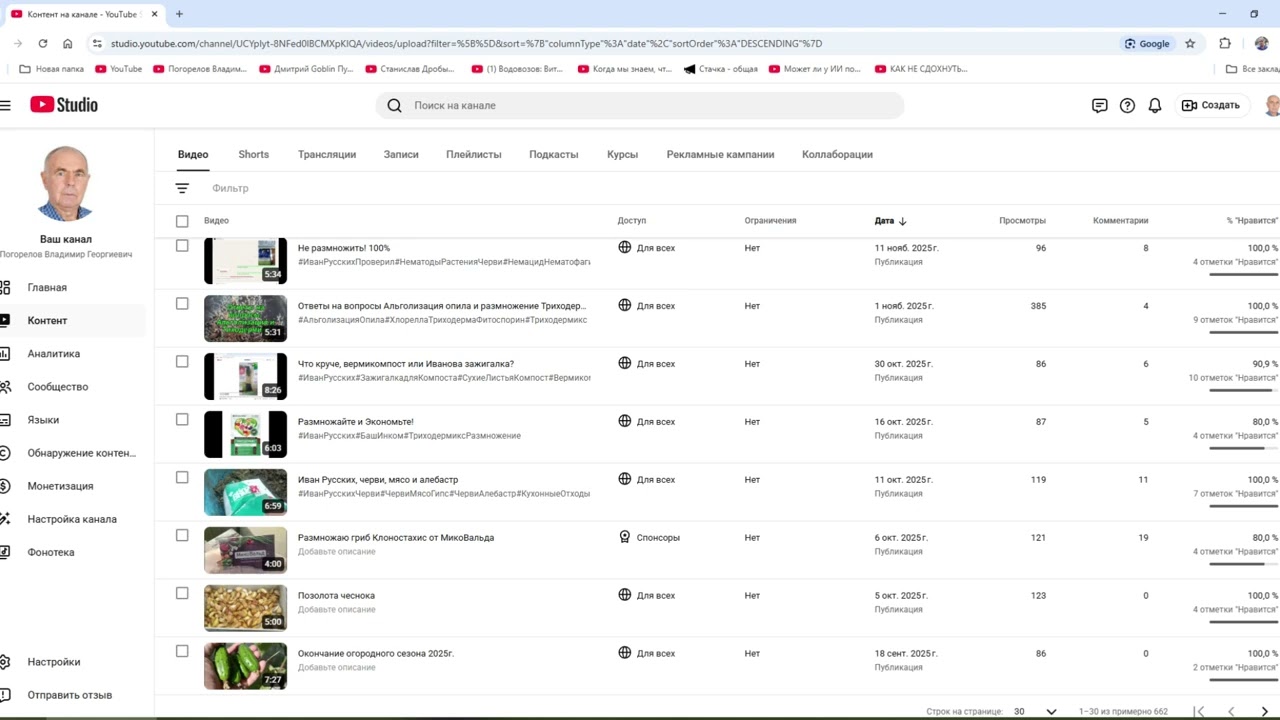Go to the previous results page

1231,711
